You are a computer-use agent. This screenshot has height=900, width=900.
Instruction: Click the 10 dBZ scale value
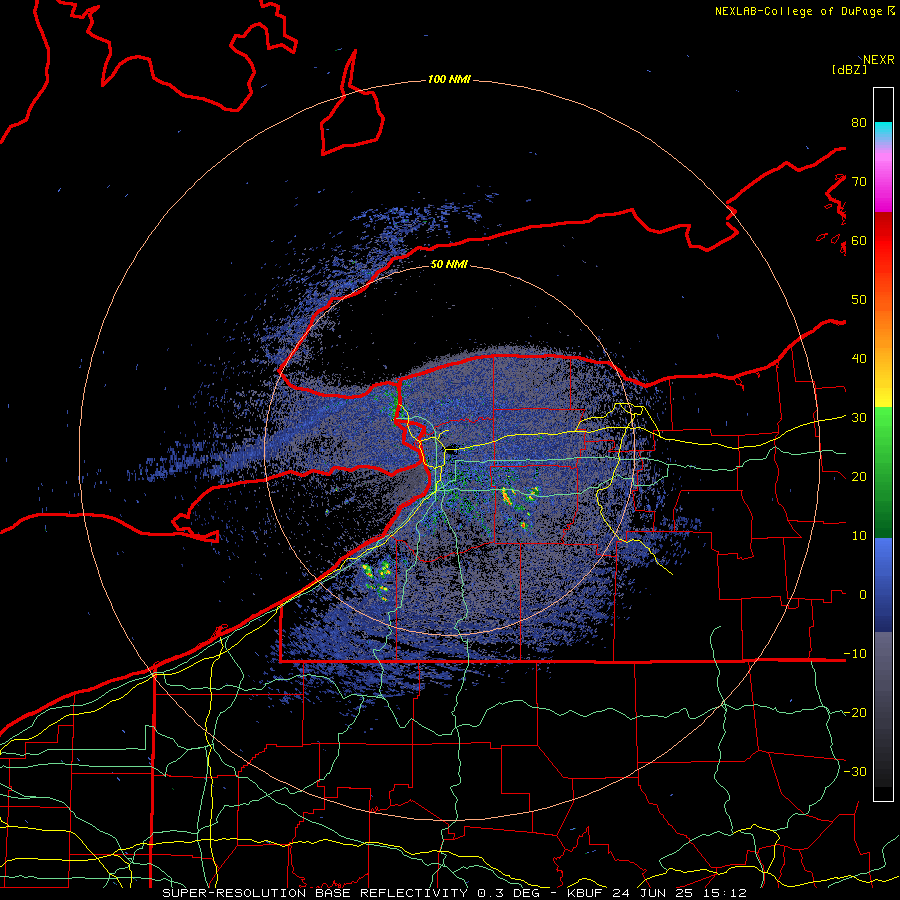point(859,536)
